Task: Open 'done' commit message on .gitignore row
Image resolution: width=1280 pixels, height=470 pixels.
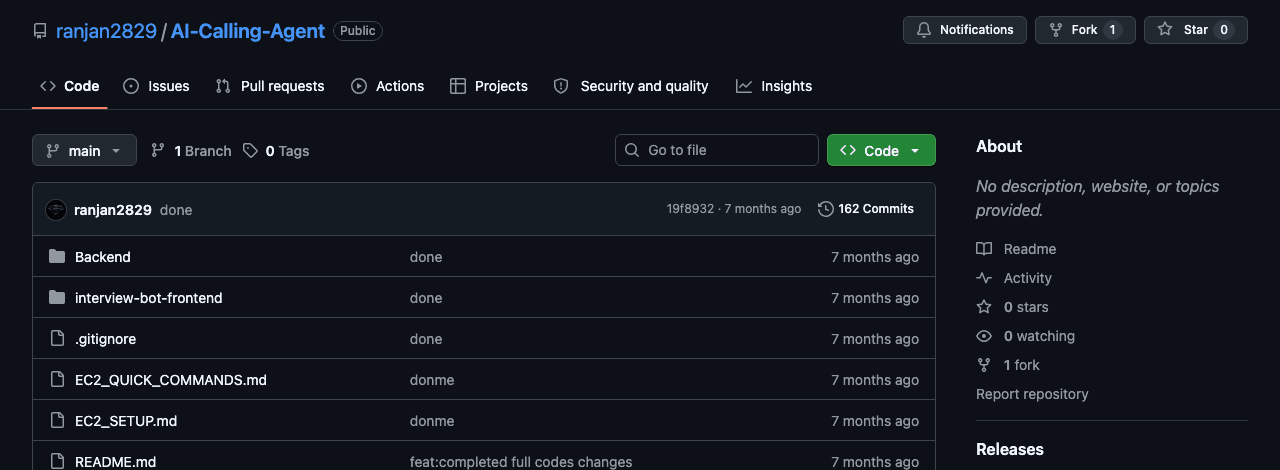Action: coord(426,339)
